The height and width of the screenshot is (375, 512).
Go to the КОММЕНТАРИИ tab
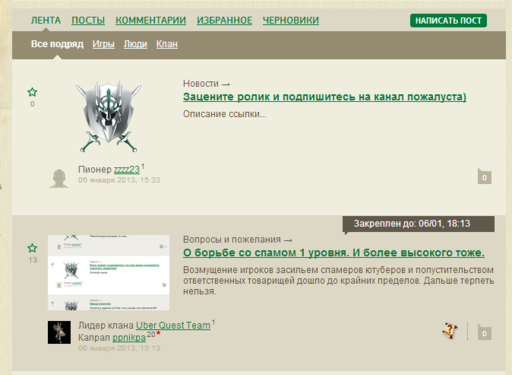click(151, 21)
